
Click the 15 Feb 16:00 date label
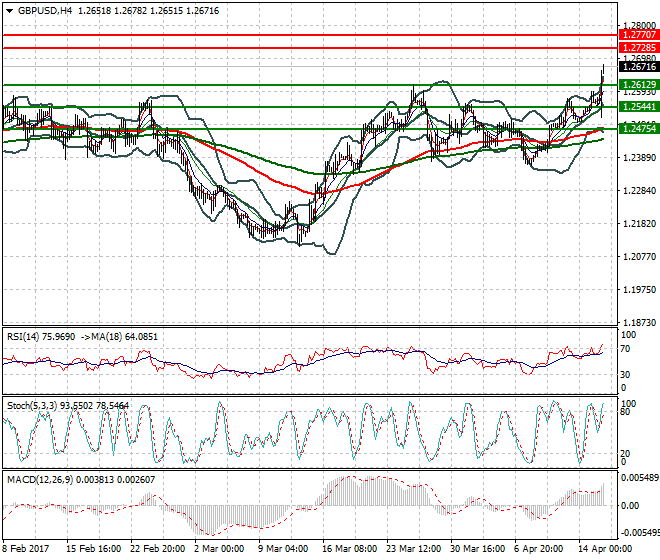point(93,549)
